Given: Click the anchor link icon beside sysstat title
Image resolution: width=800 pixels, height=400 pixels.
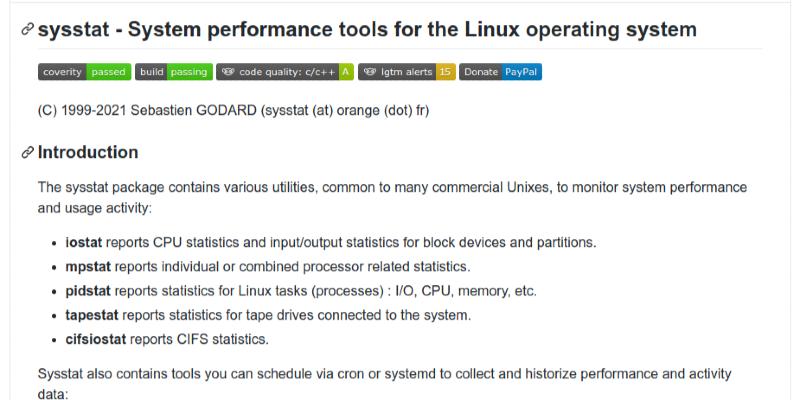Looking at the screenshot, I should (x=27, y=30).
